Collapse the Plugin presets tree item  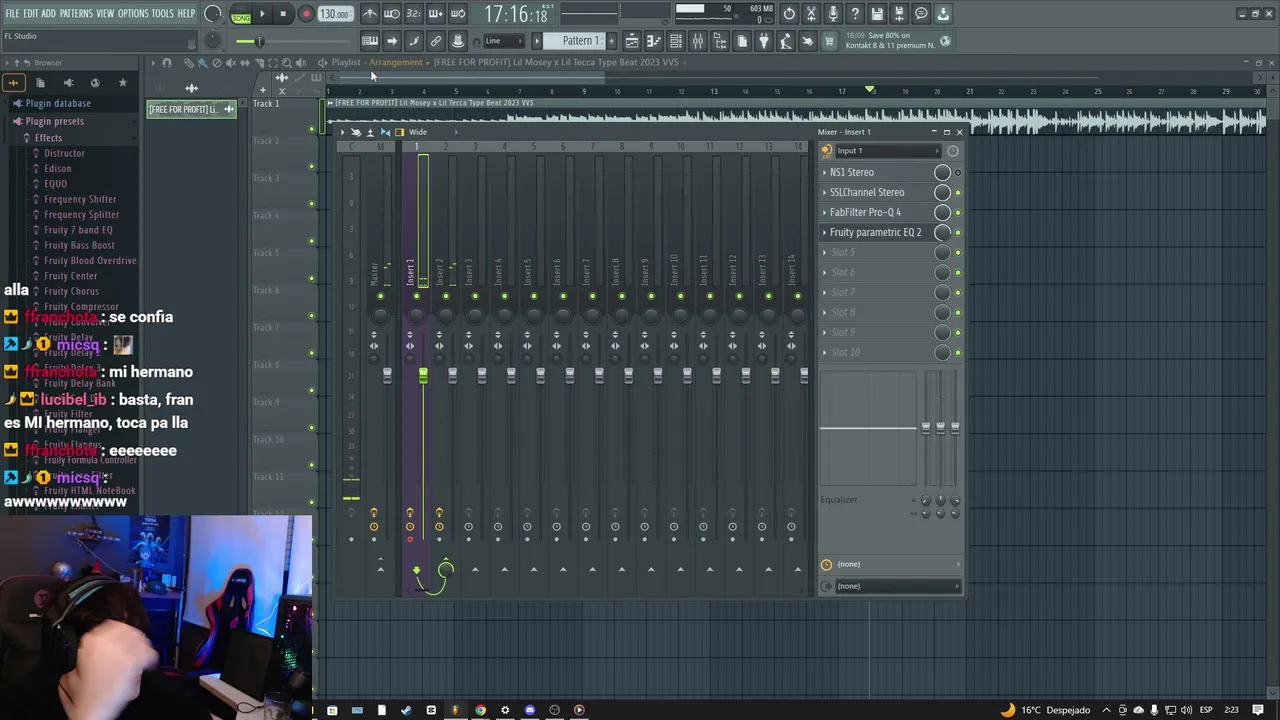tap(55, 121)
